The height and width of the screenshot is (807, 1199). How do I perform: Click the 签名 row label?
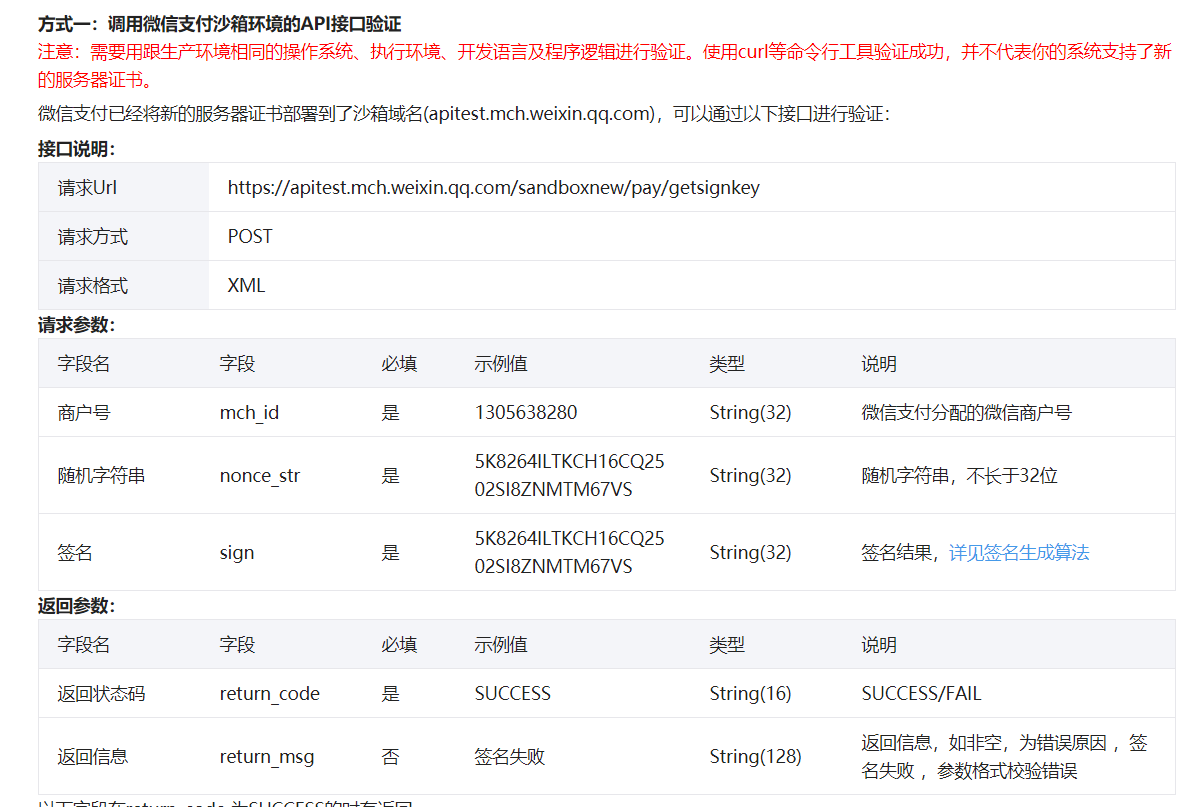(75, 553)
